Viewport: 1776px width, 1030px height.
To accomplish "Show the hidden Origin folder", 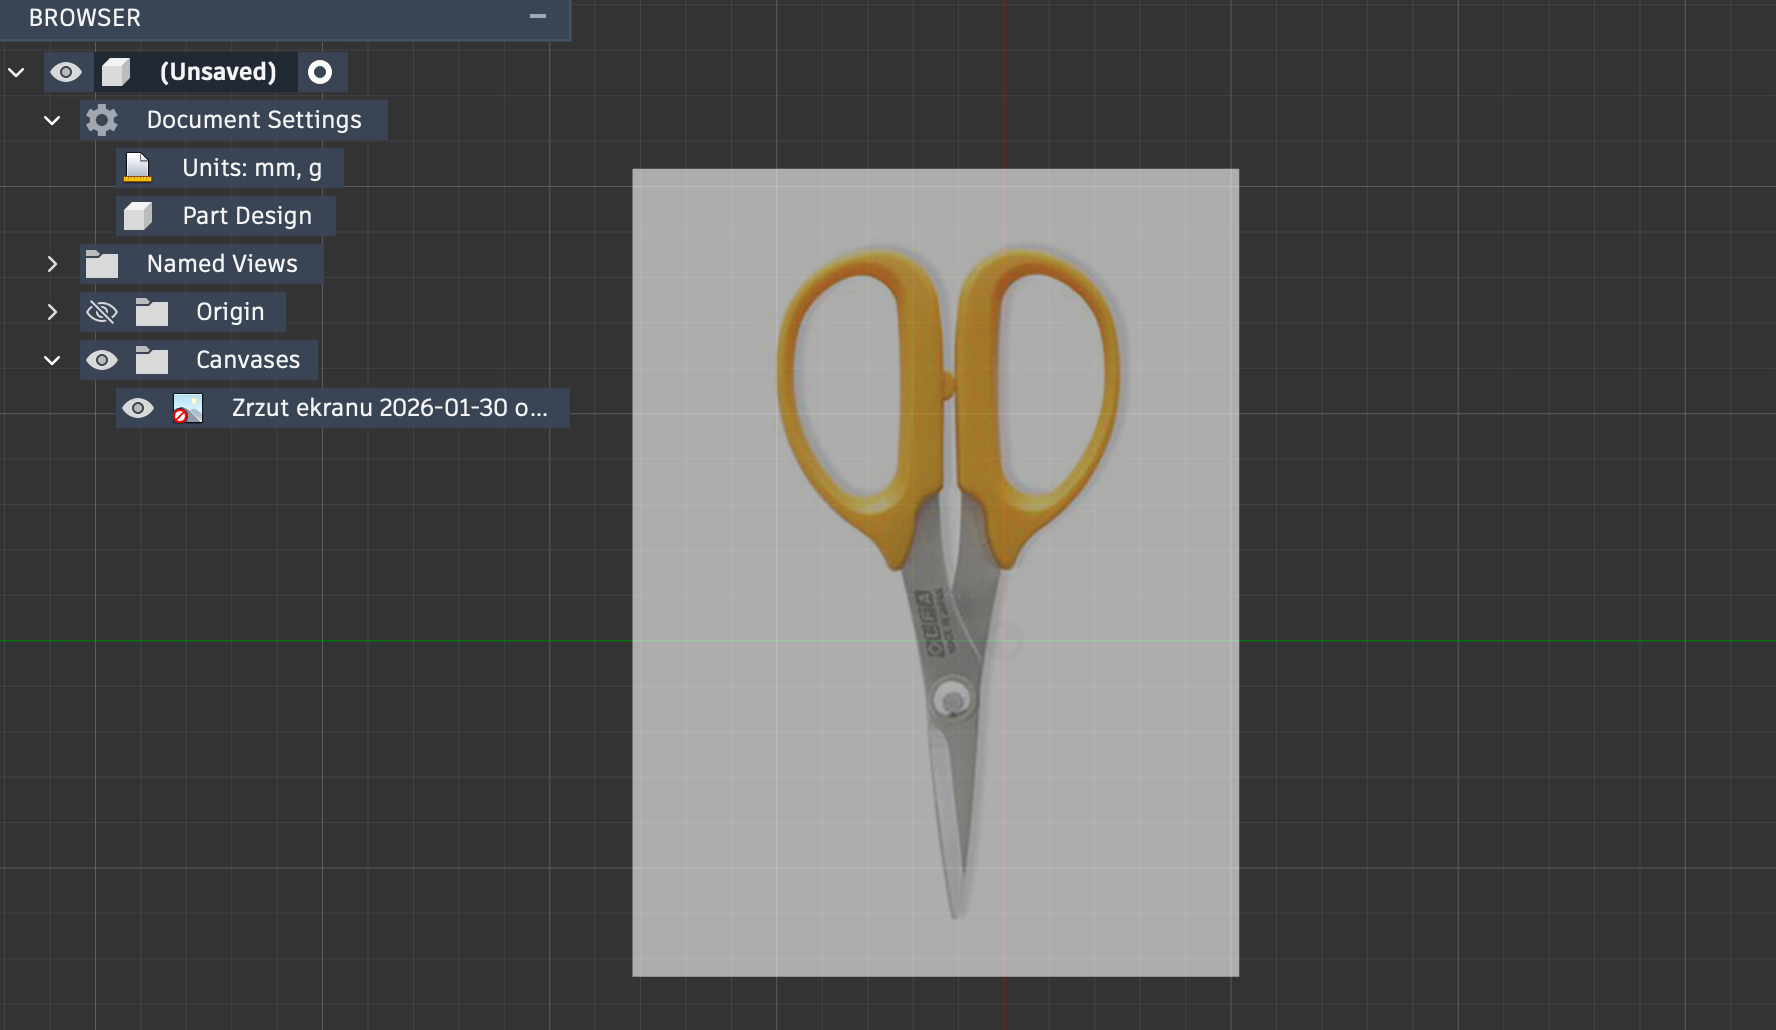I will pyautogui.click(x=102, y=312).
